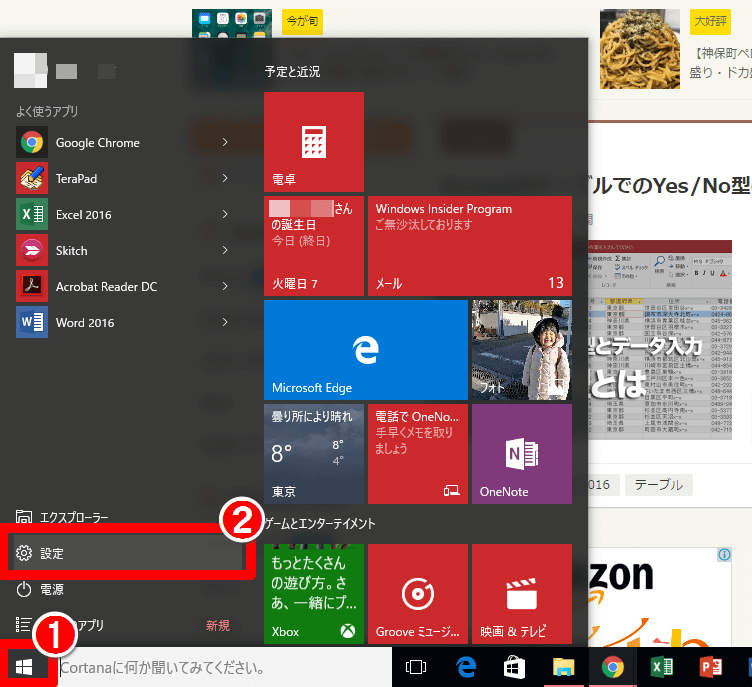
Task: Open 設定 in the start menu
Action: pyautogui.click(x=128, y=553)
